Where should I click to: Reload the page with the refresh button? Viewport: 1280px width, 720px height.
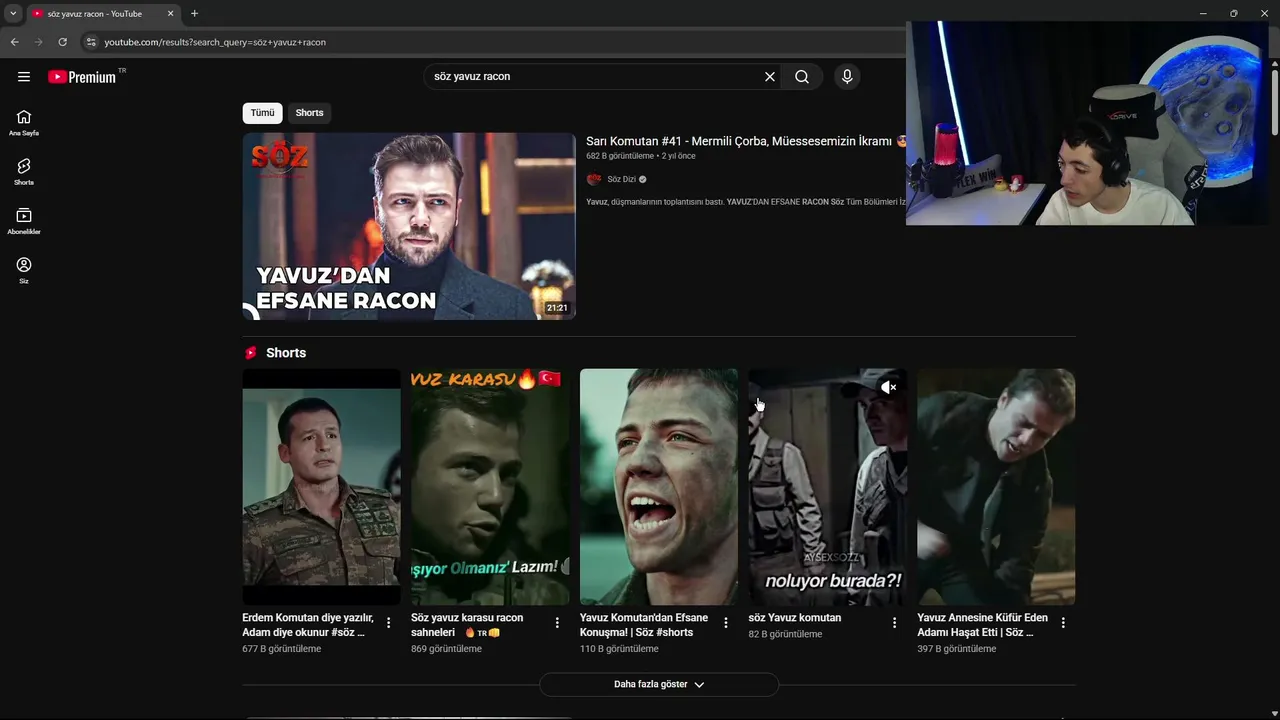62,42
